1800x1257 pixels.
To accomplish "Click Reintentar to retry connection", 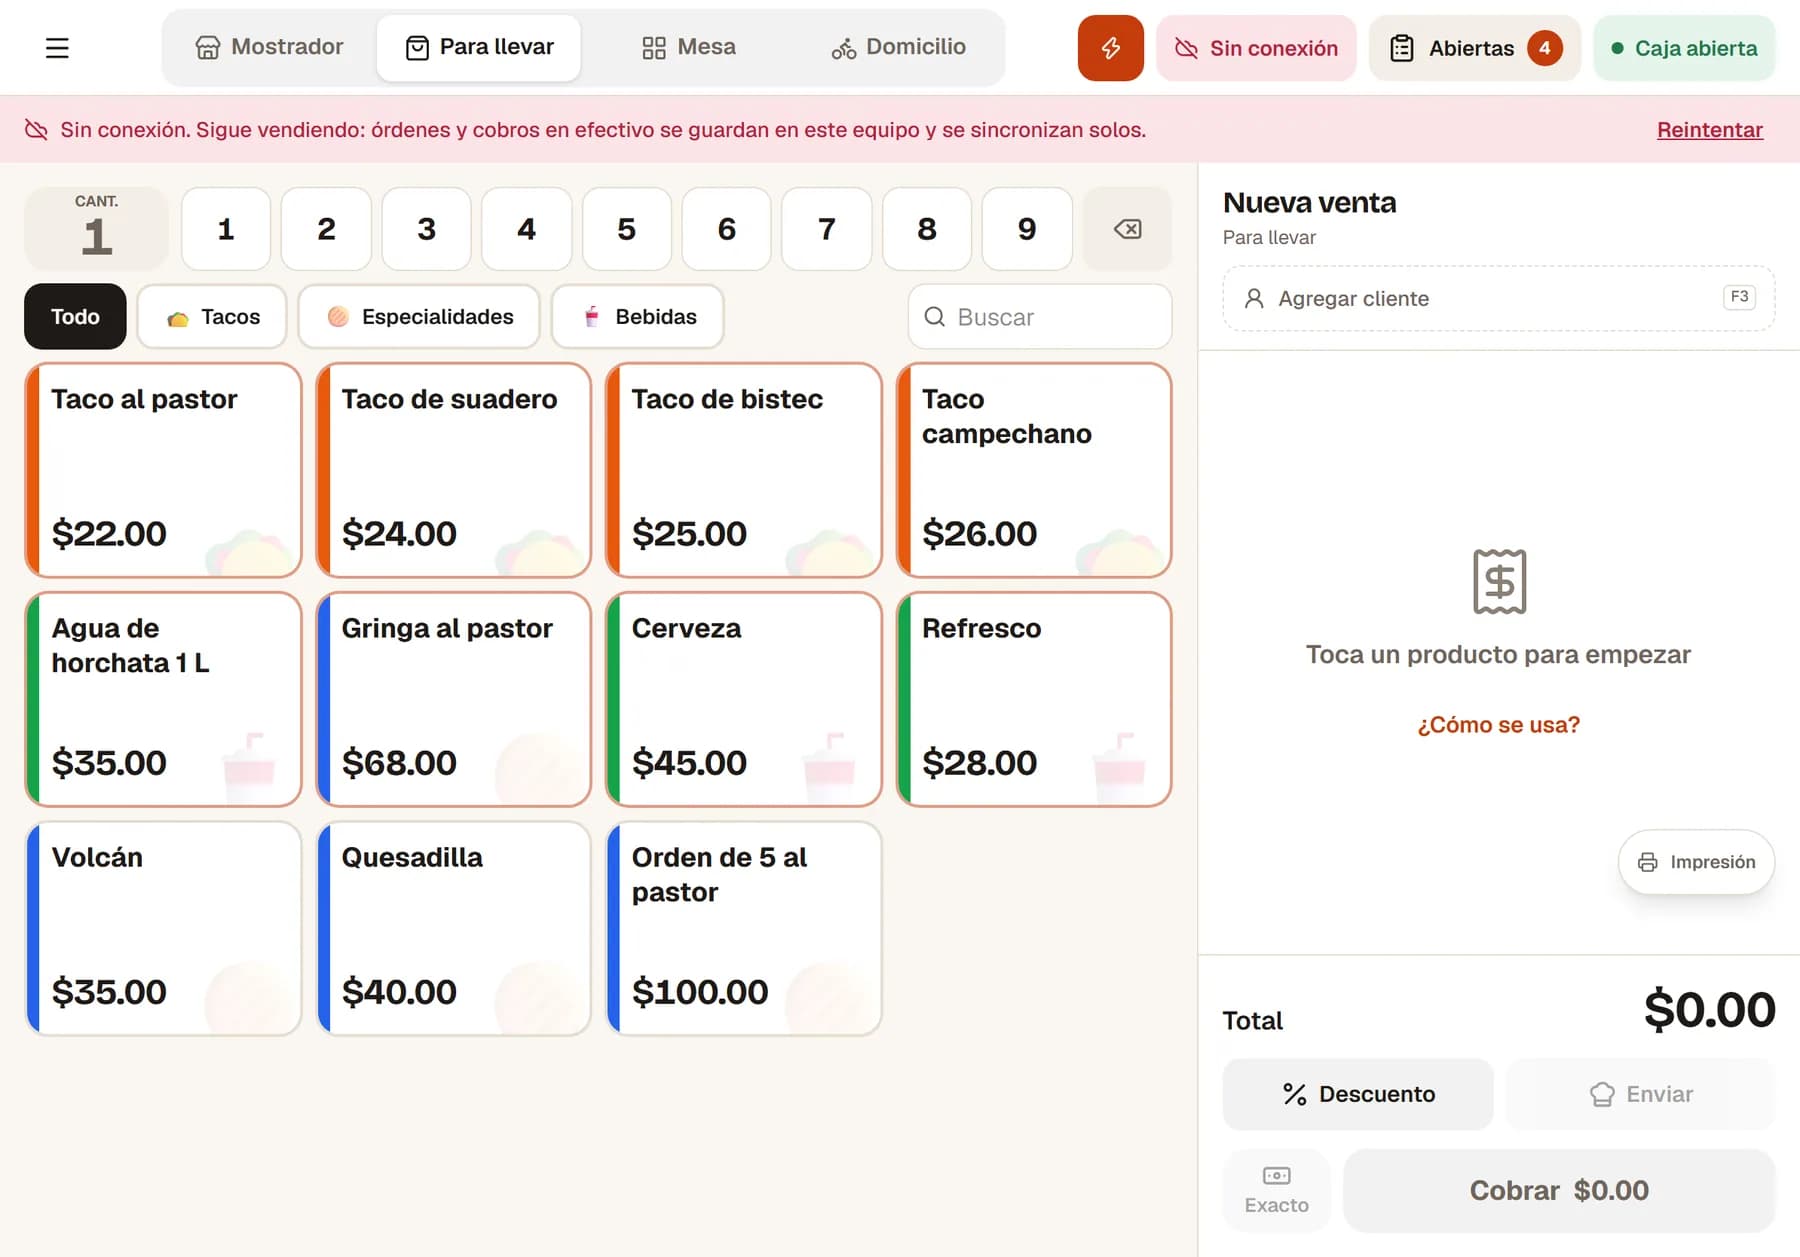I will (x=1709, y=130).
